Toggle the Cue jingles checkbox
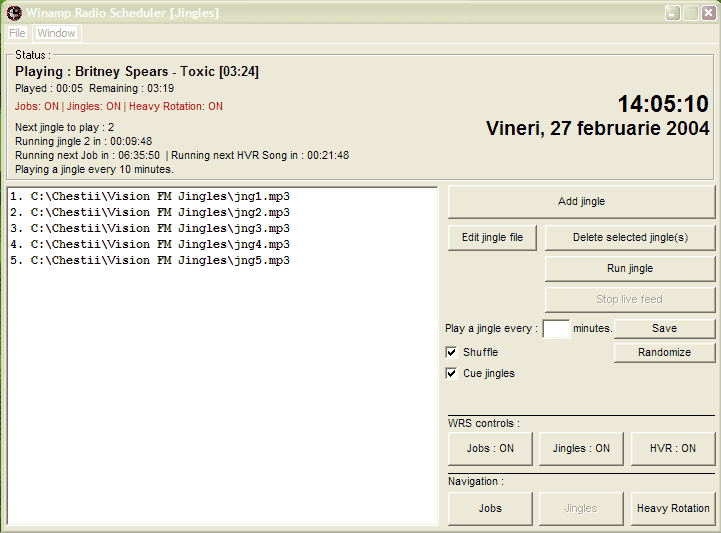Image resolution: width=721 pixels, height=533 pixels. click(x=452, y=373)
